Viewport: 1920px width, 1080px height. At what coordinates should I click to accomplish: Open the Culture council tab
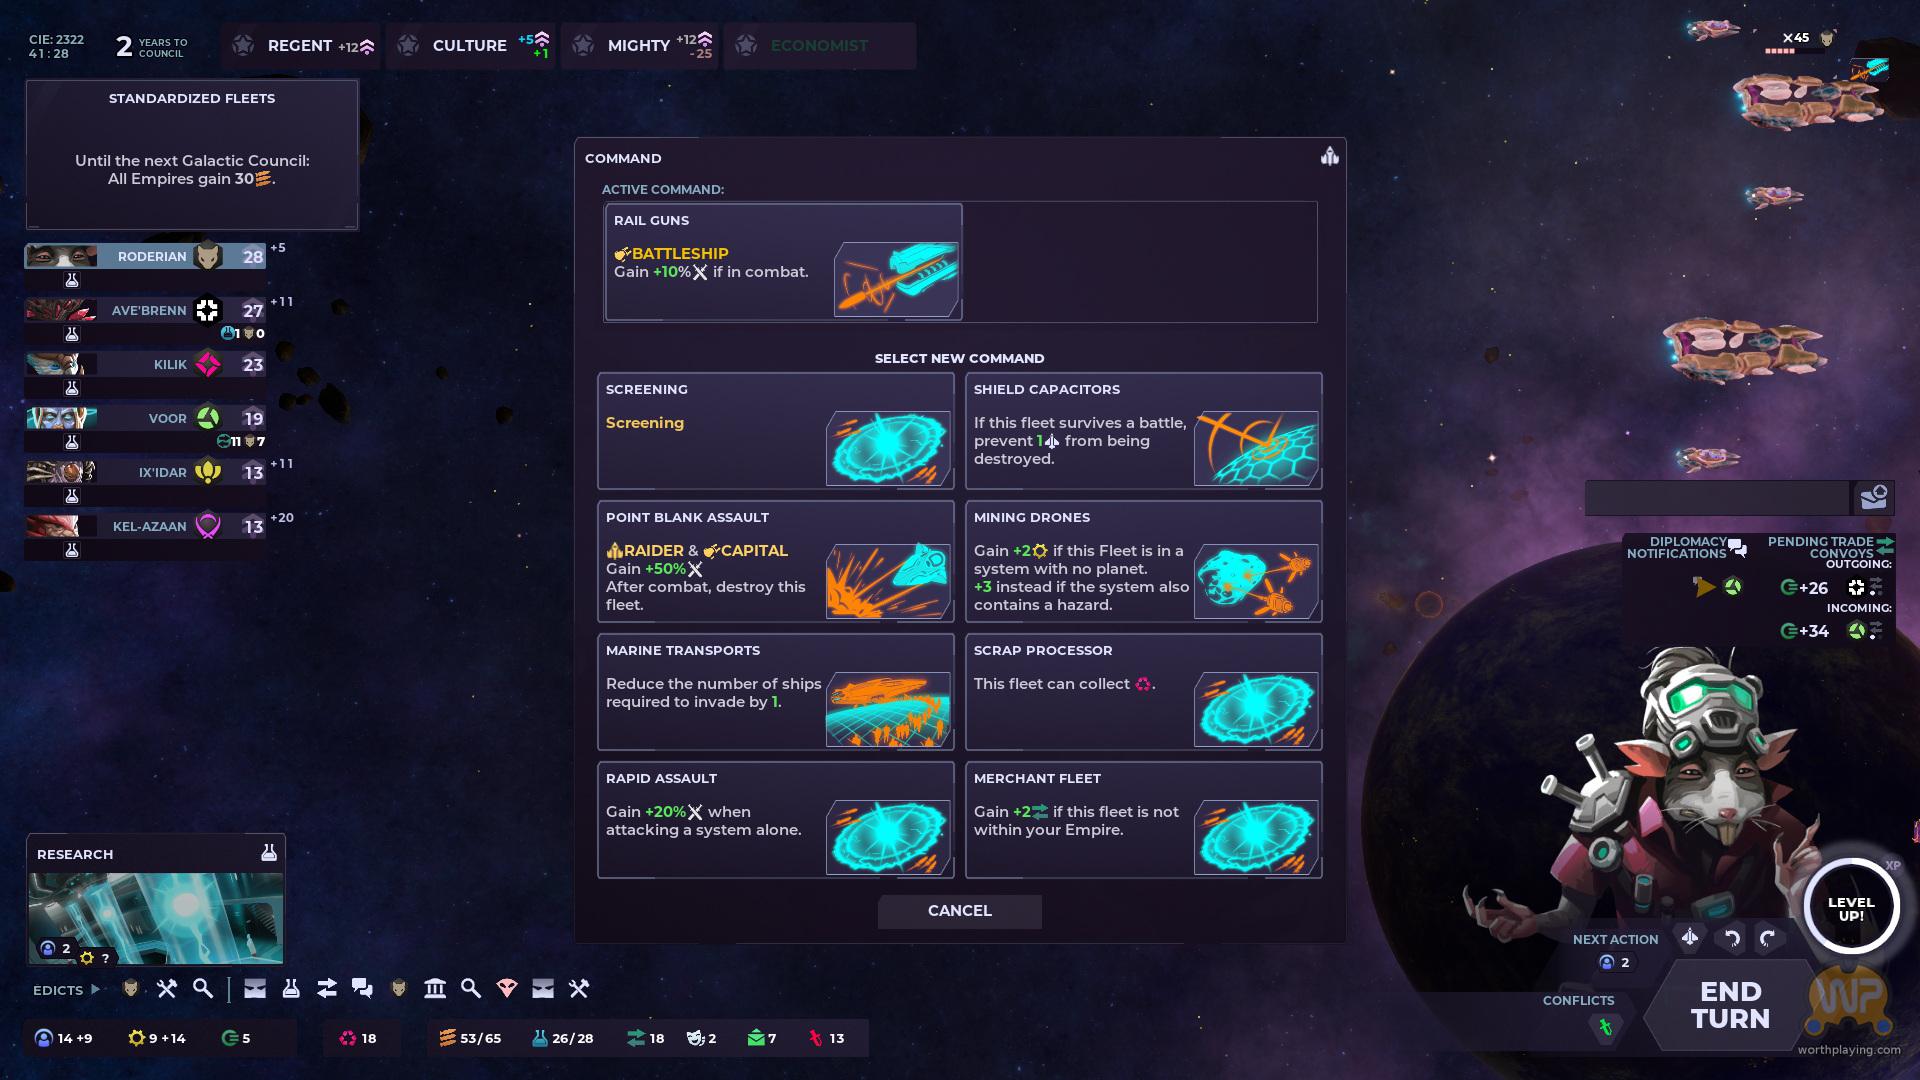(470, 46)
